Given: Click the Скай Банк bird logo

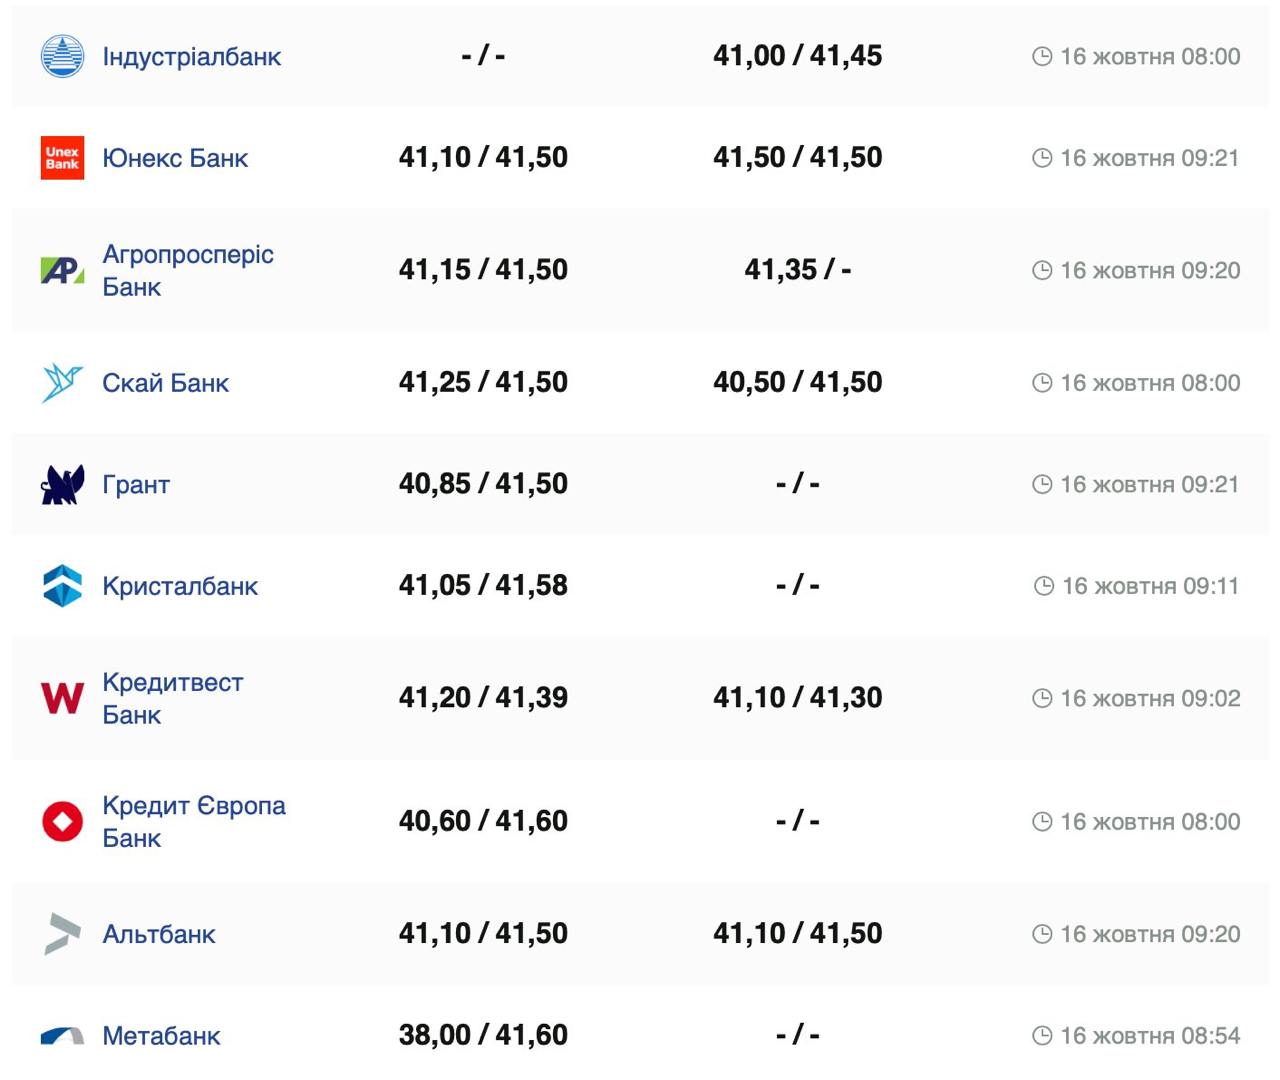Looking at the screenshot, I should point(62,383).
